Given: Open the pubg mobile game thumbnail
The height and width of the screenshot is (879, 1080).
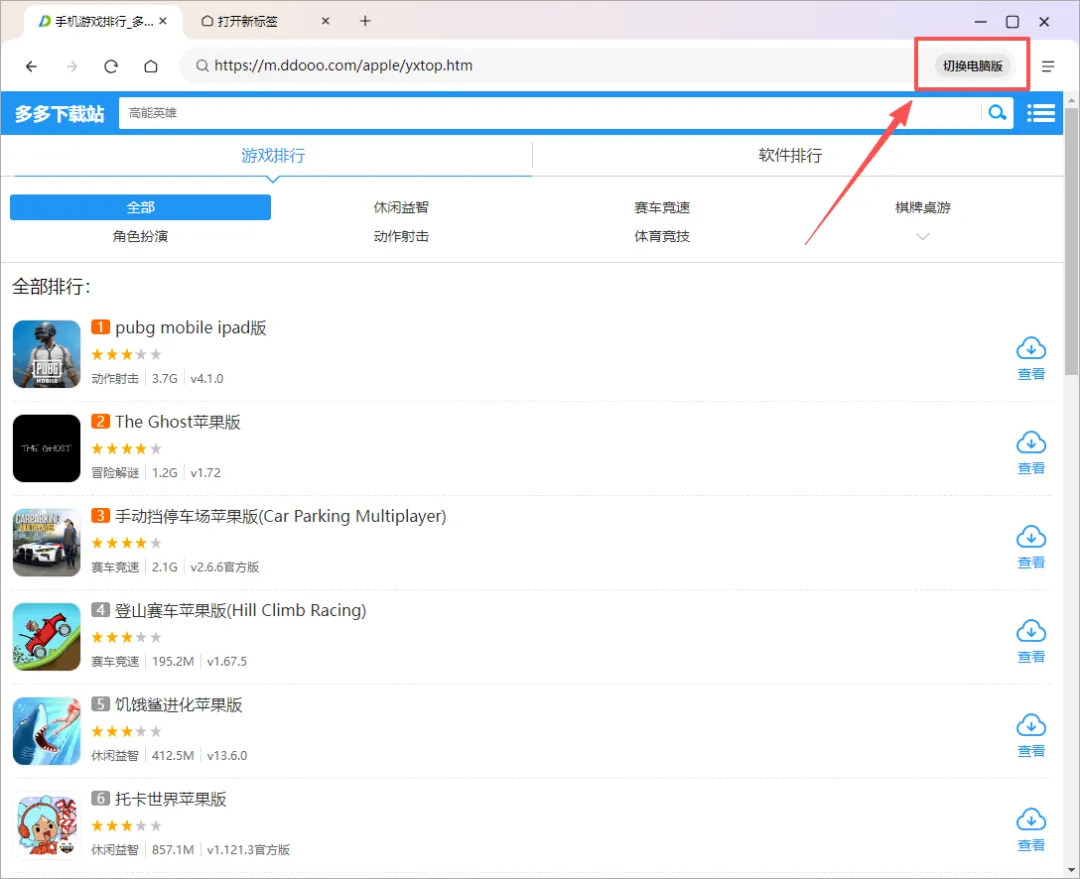Looking at the screenshot, I should [47, 354].
